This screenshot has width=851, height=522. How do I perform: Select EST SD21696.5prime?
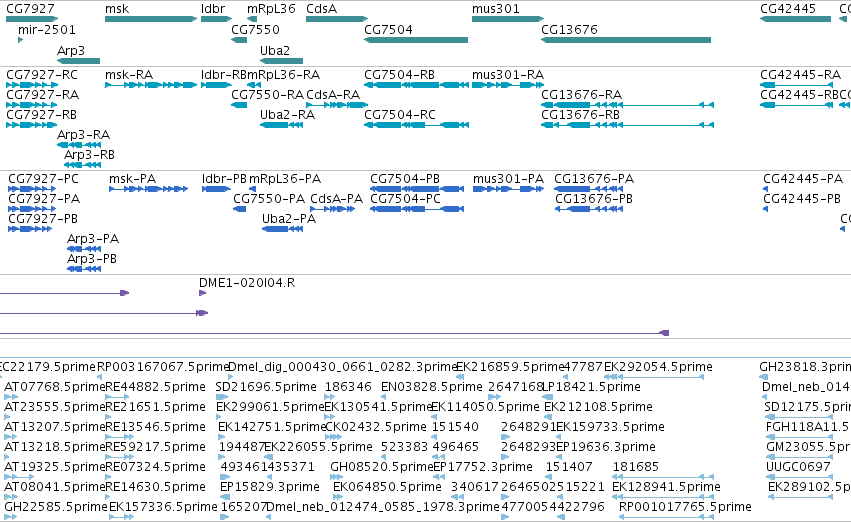(266, 387)
